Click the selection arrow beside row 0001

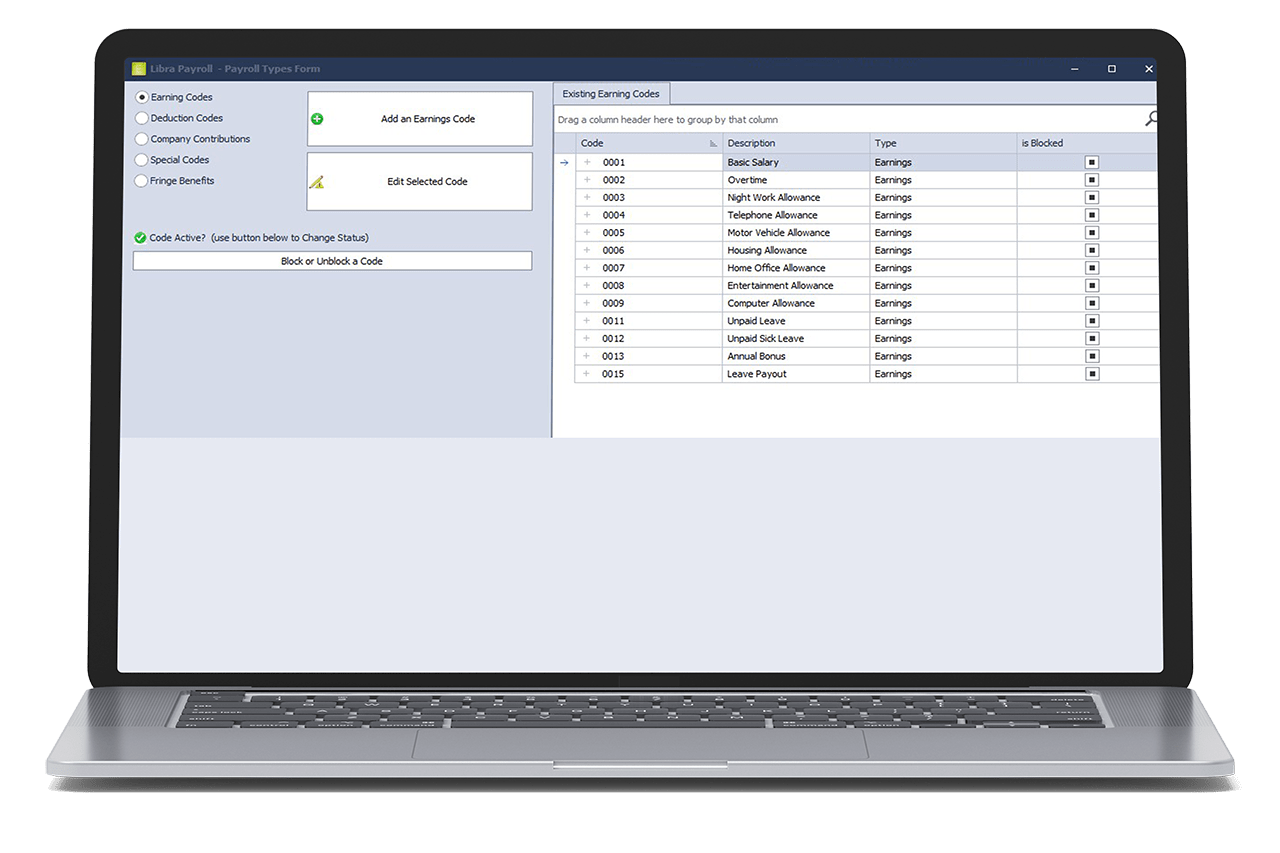[564, 161]
